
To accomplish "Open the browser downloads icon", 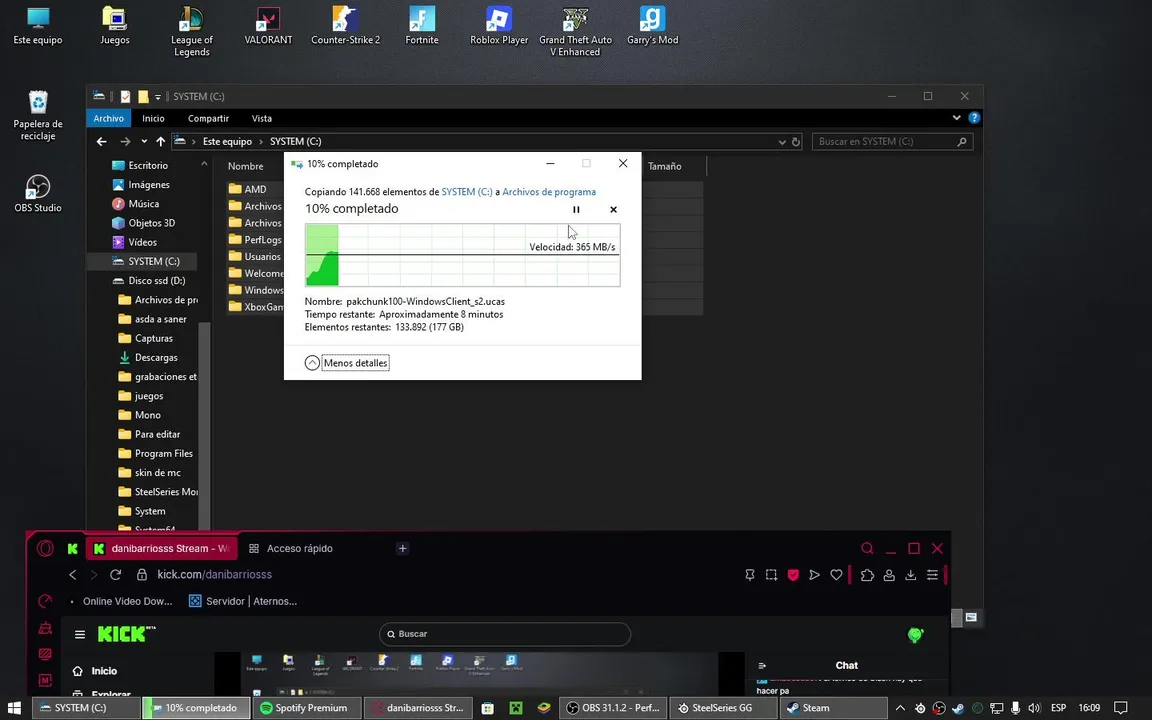I will (910, 575).
